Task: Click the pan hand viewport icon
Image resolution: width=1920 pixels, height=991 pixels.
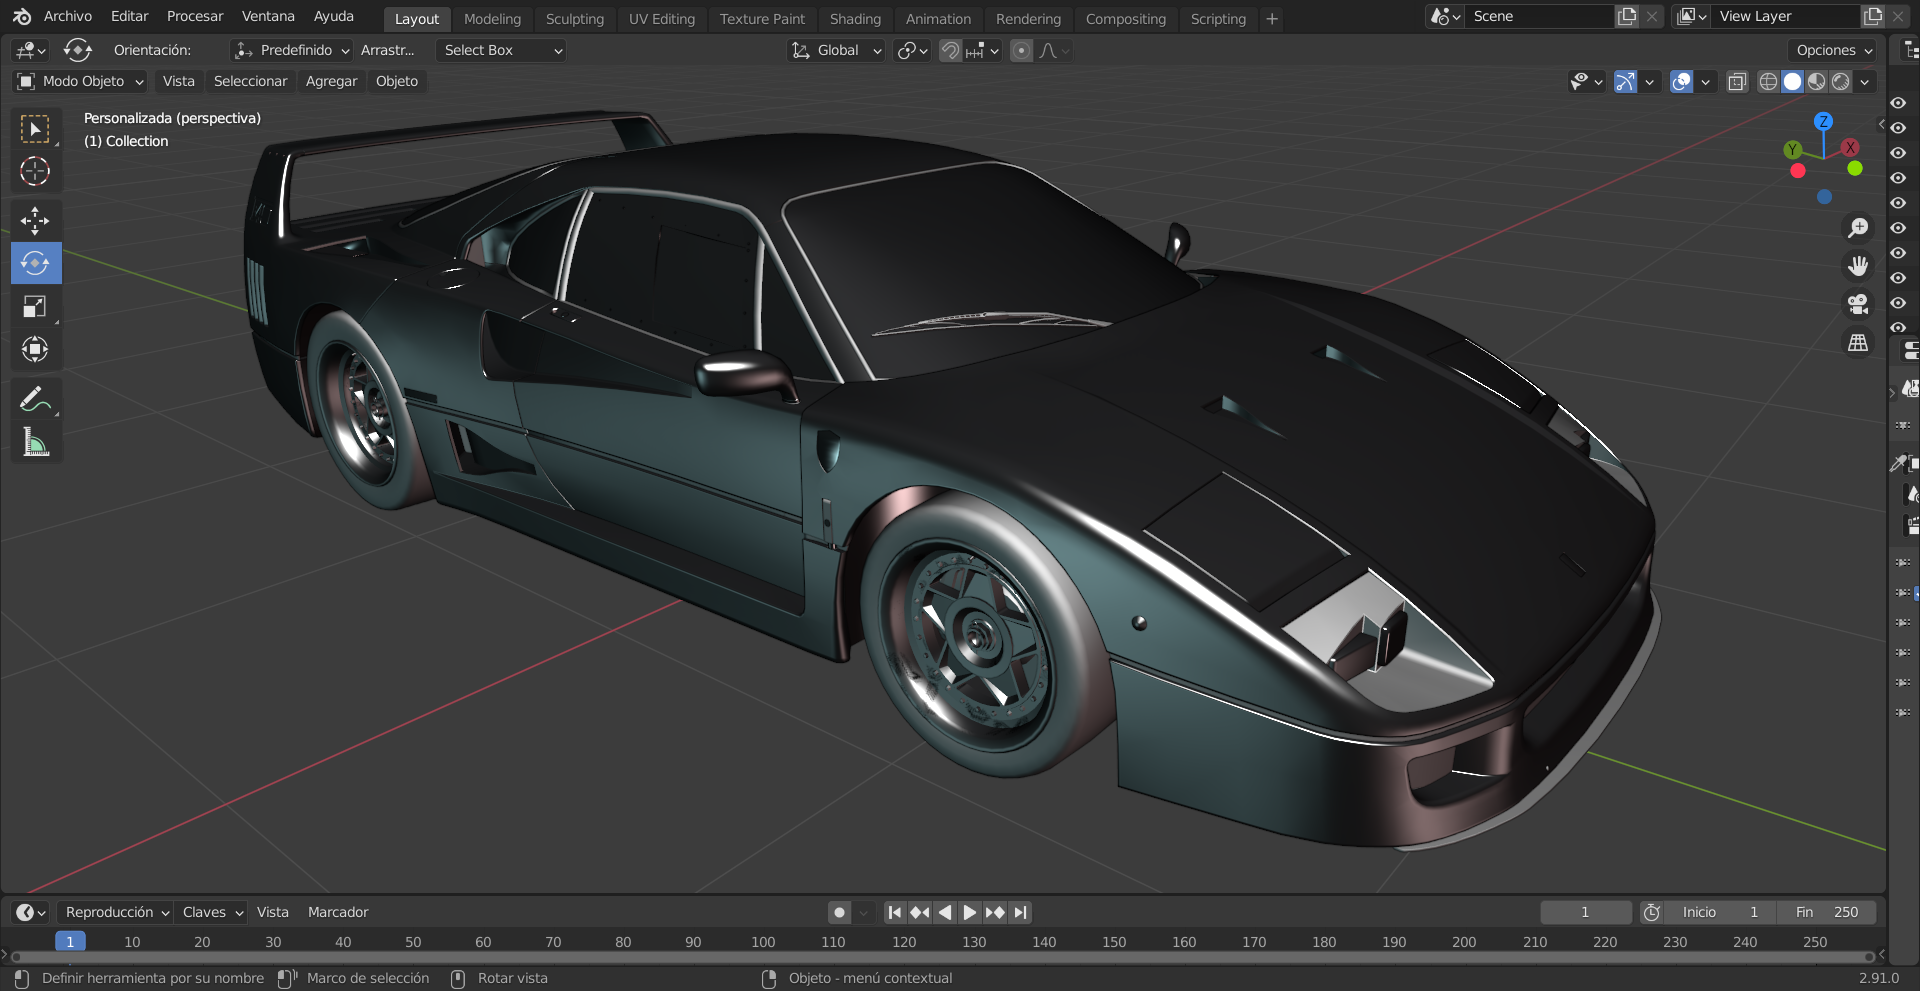Action: coord(1858,265)
